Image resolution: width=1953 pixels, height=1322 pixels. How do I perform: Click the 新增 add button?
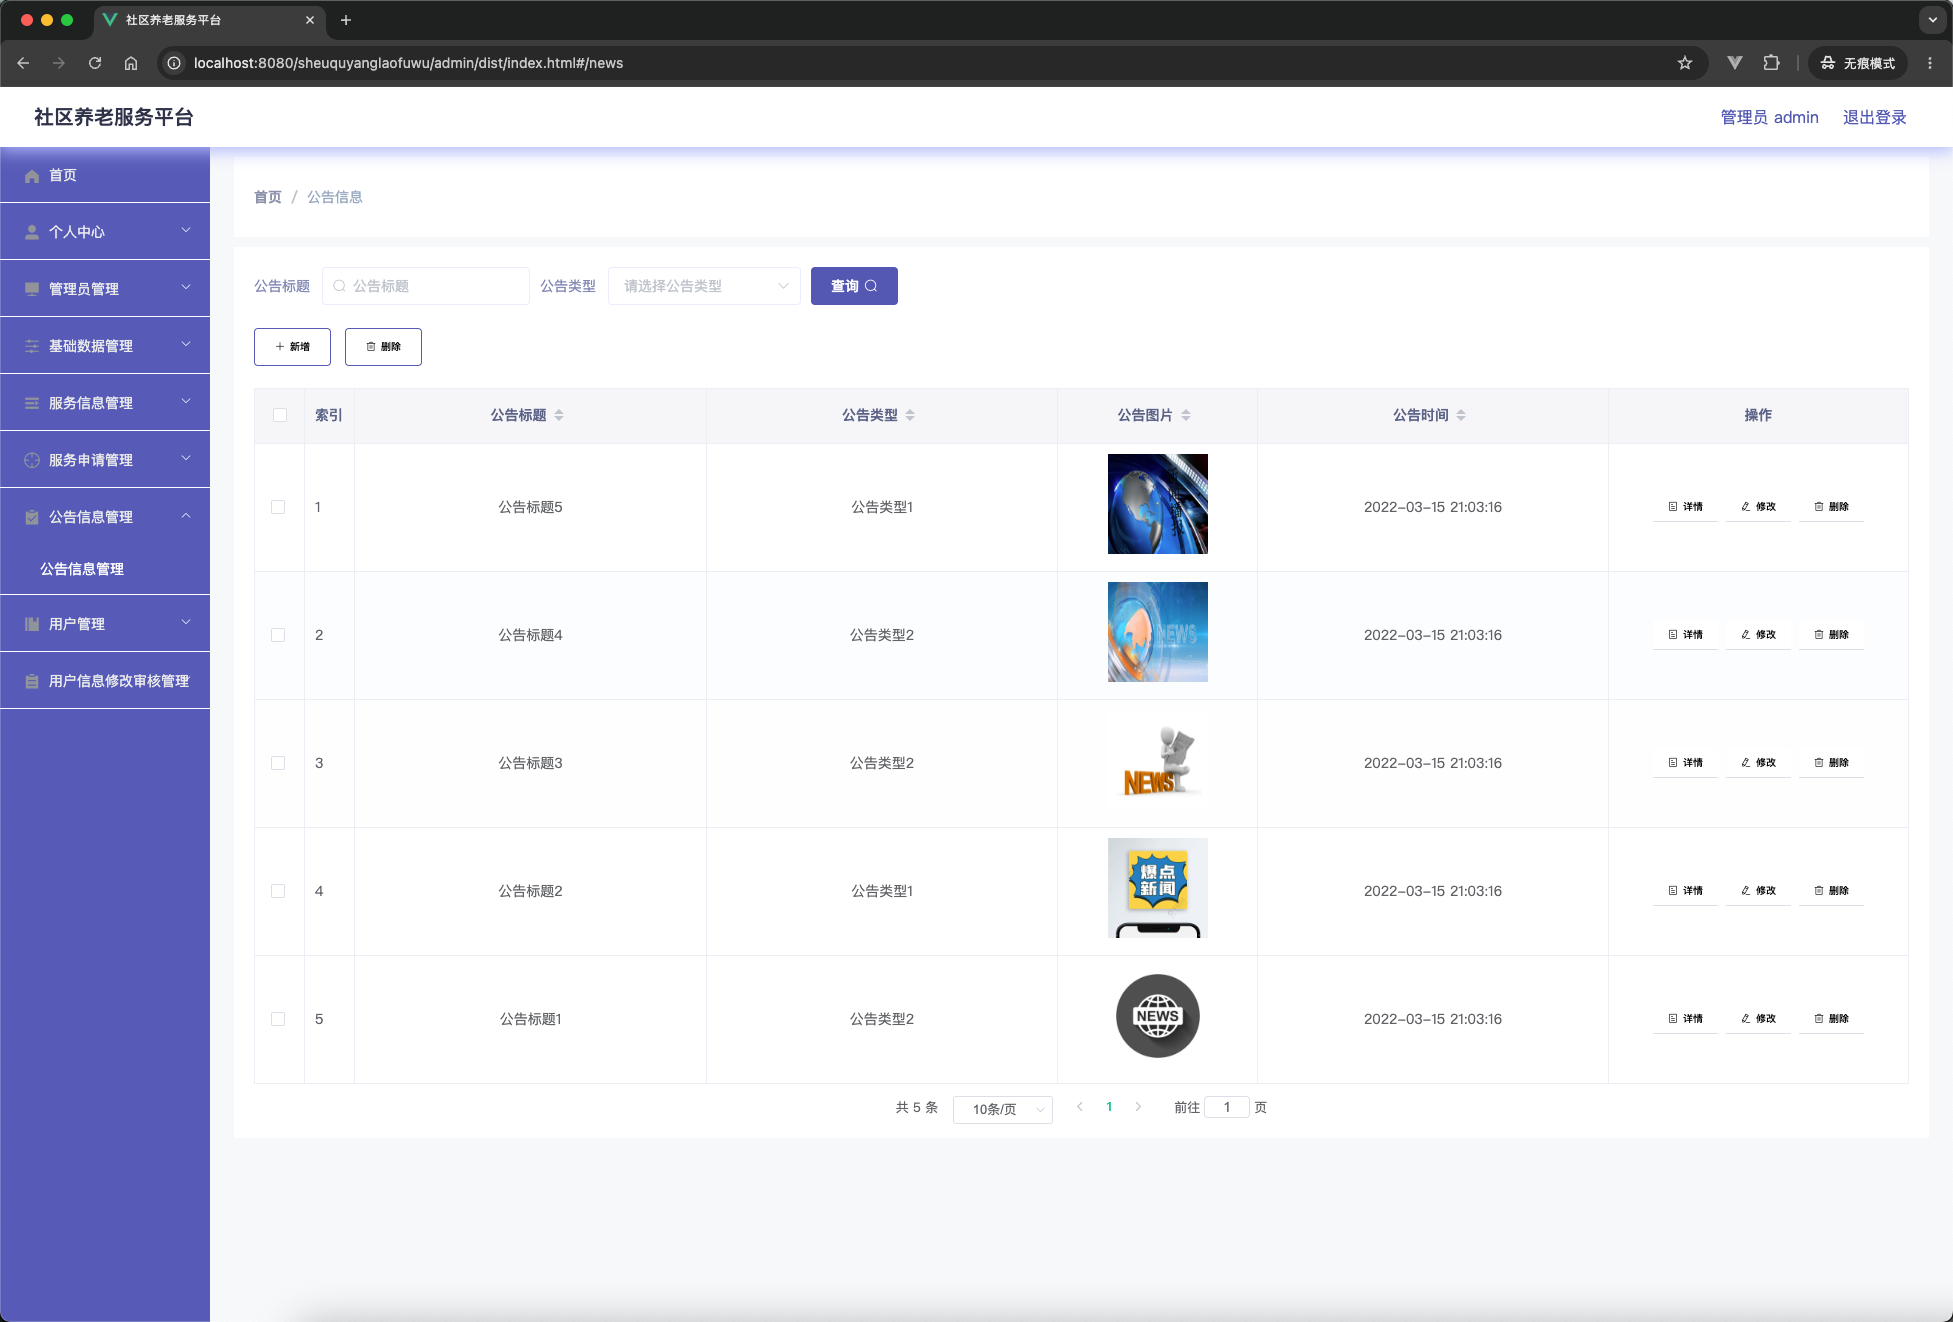(x=292, y=347)
